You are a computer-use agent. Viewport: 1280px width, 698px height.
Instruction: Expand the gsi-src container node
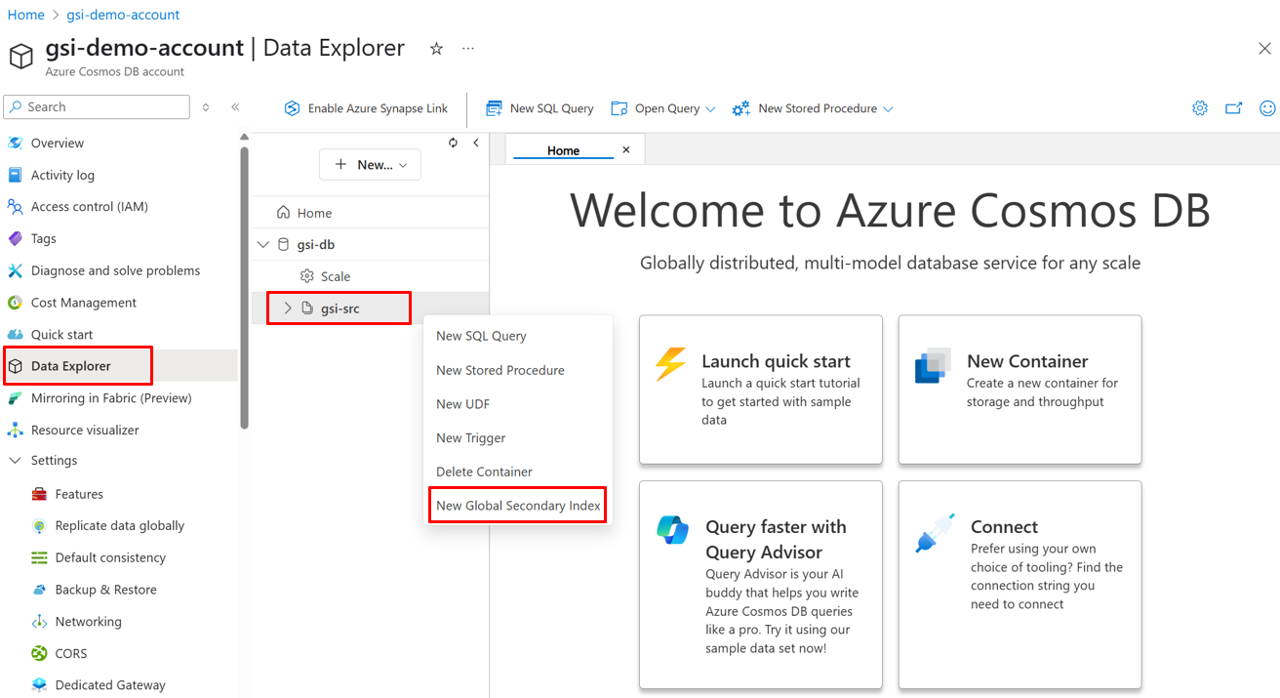coord(287,308)
